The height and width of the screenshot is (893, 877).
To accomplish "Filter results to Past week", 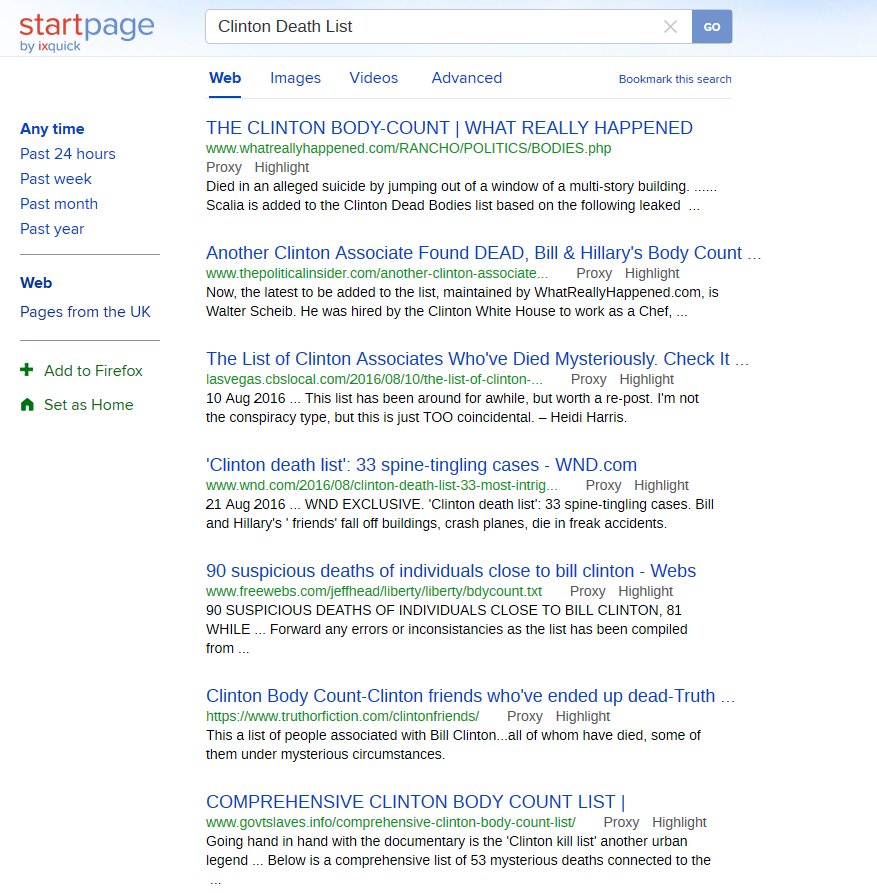I will (x=56, y=179).
